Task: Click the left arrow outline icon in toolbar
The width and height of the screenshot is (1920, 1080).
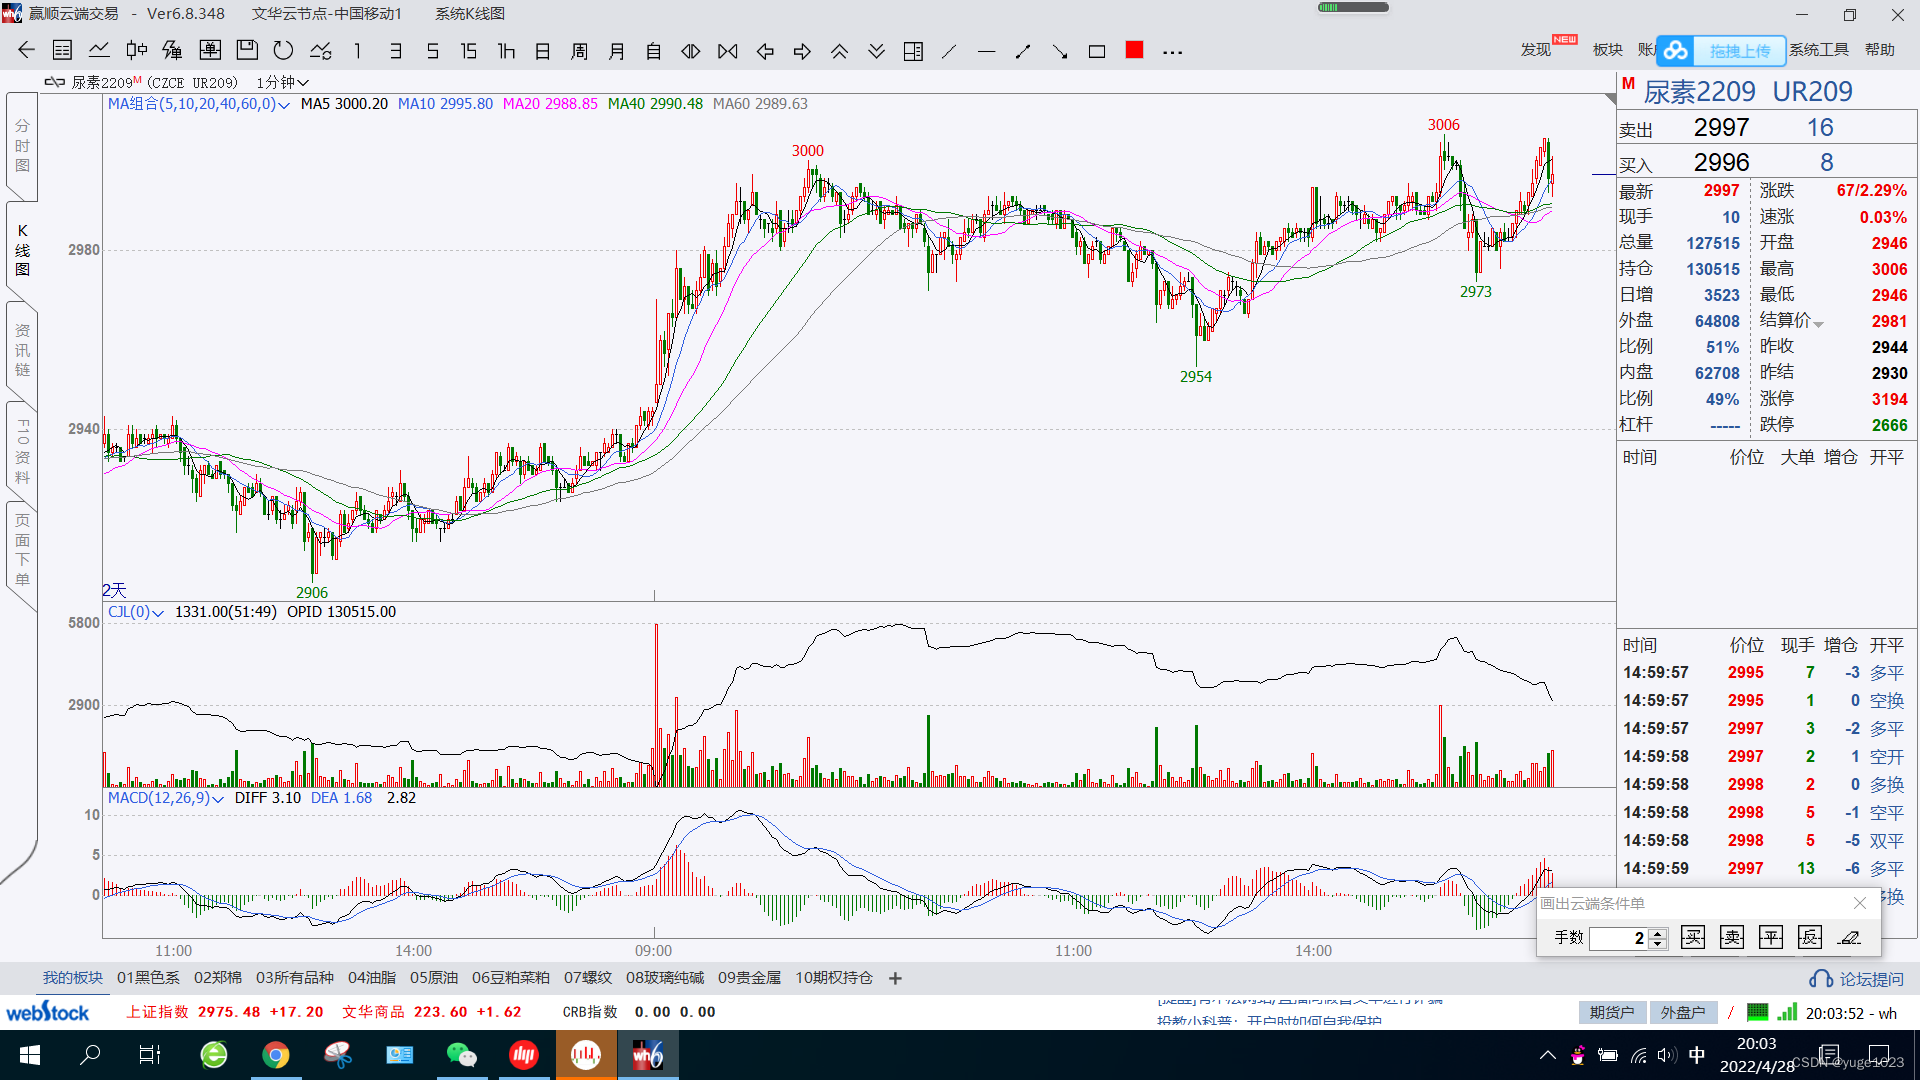Action: tap(765, 51)
